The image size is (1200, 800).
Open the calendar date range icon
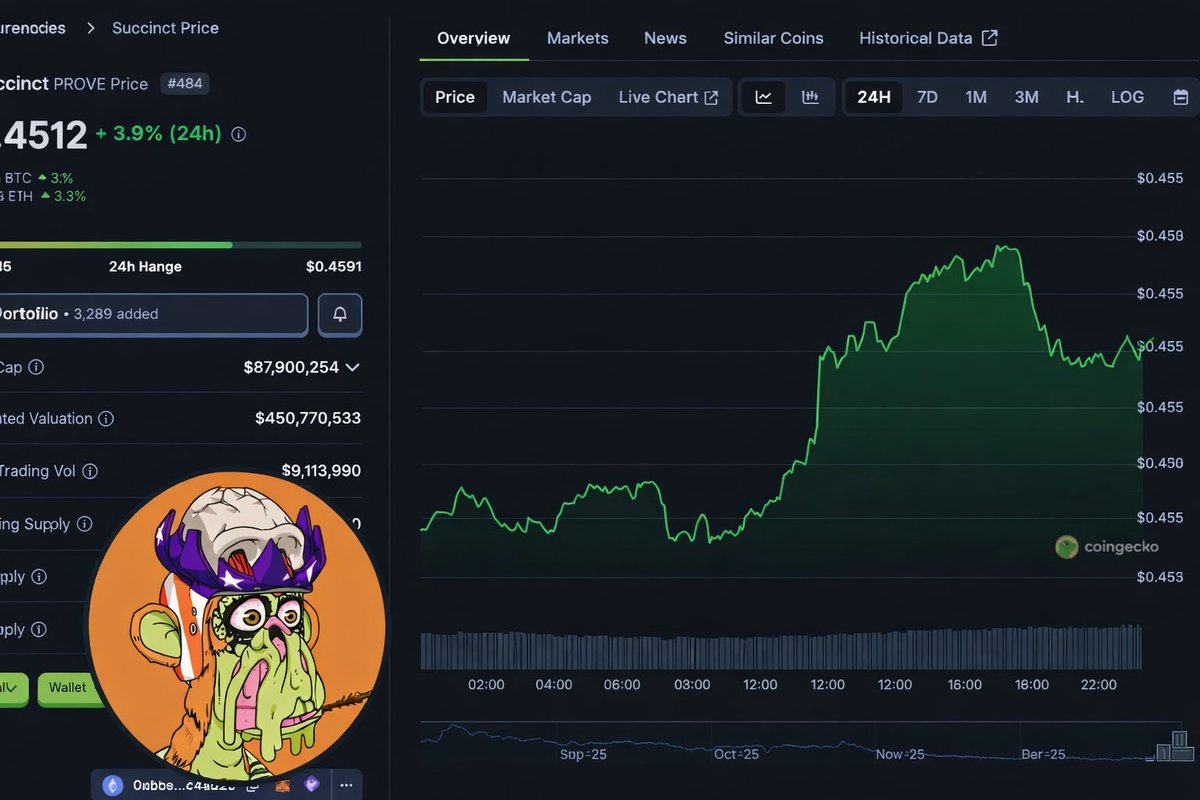point(1180,97)
